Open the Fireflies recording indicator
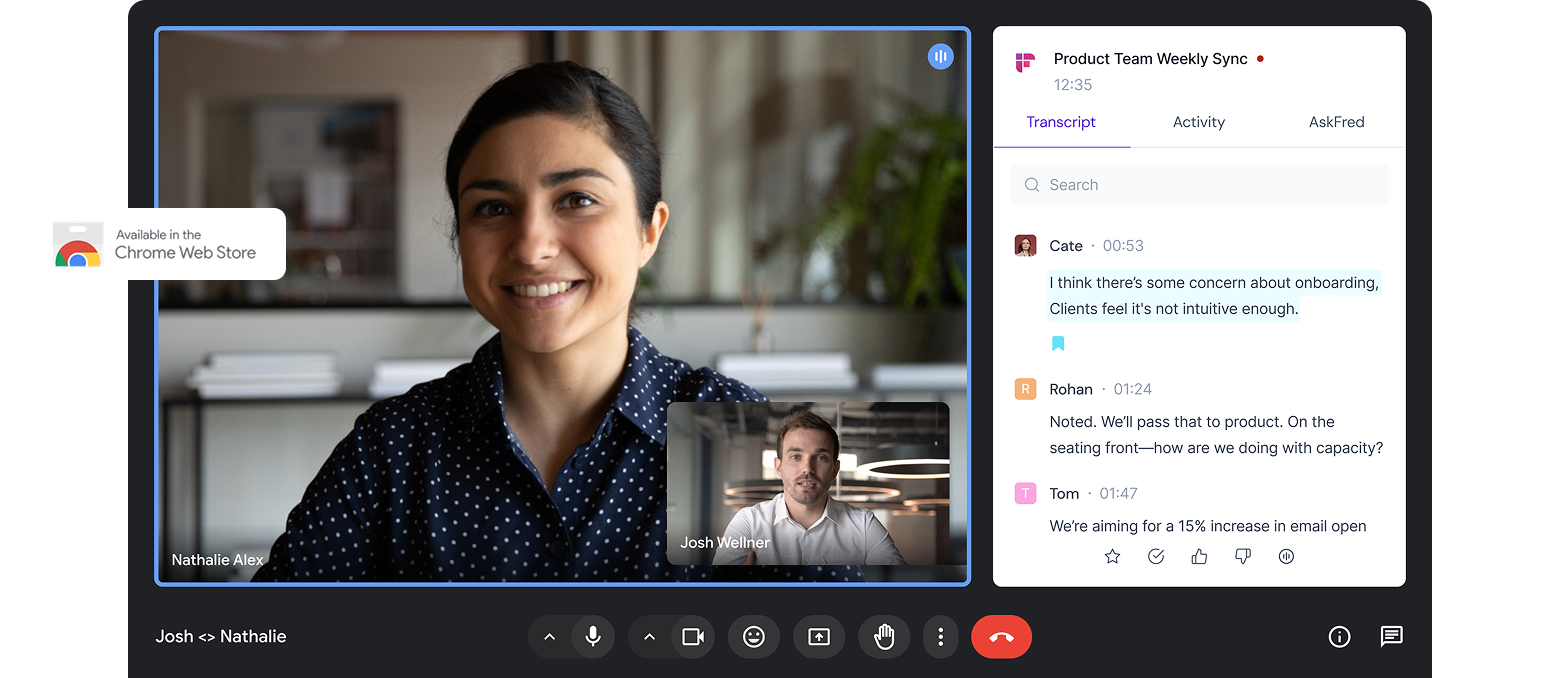This screenshot has width=1560, height=678. [x=941, y=56]
